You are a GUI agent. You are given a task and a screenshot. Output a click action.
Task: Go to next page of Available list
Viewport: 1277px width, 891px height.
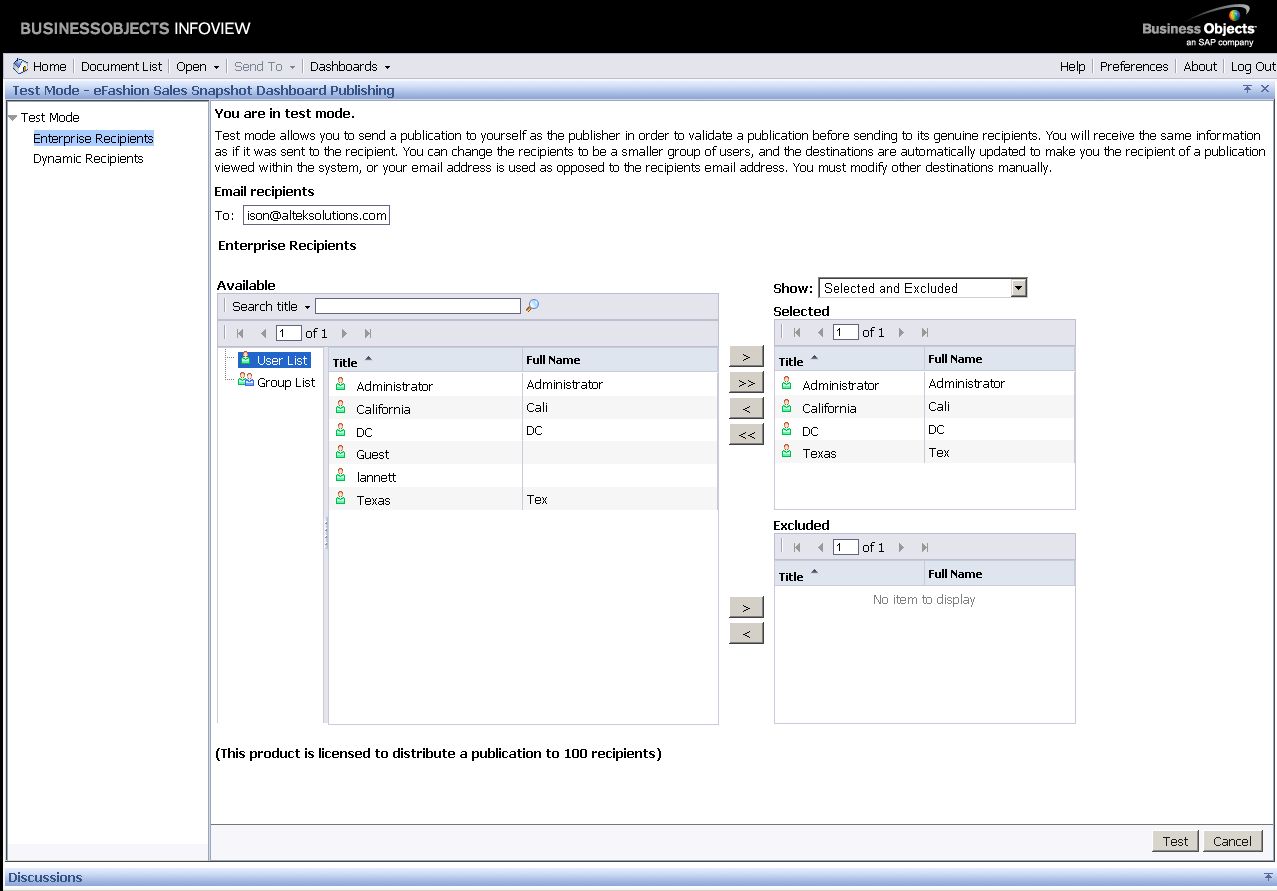[x=345, y=333]
